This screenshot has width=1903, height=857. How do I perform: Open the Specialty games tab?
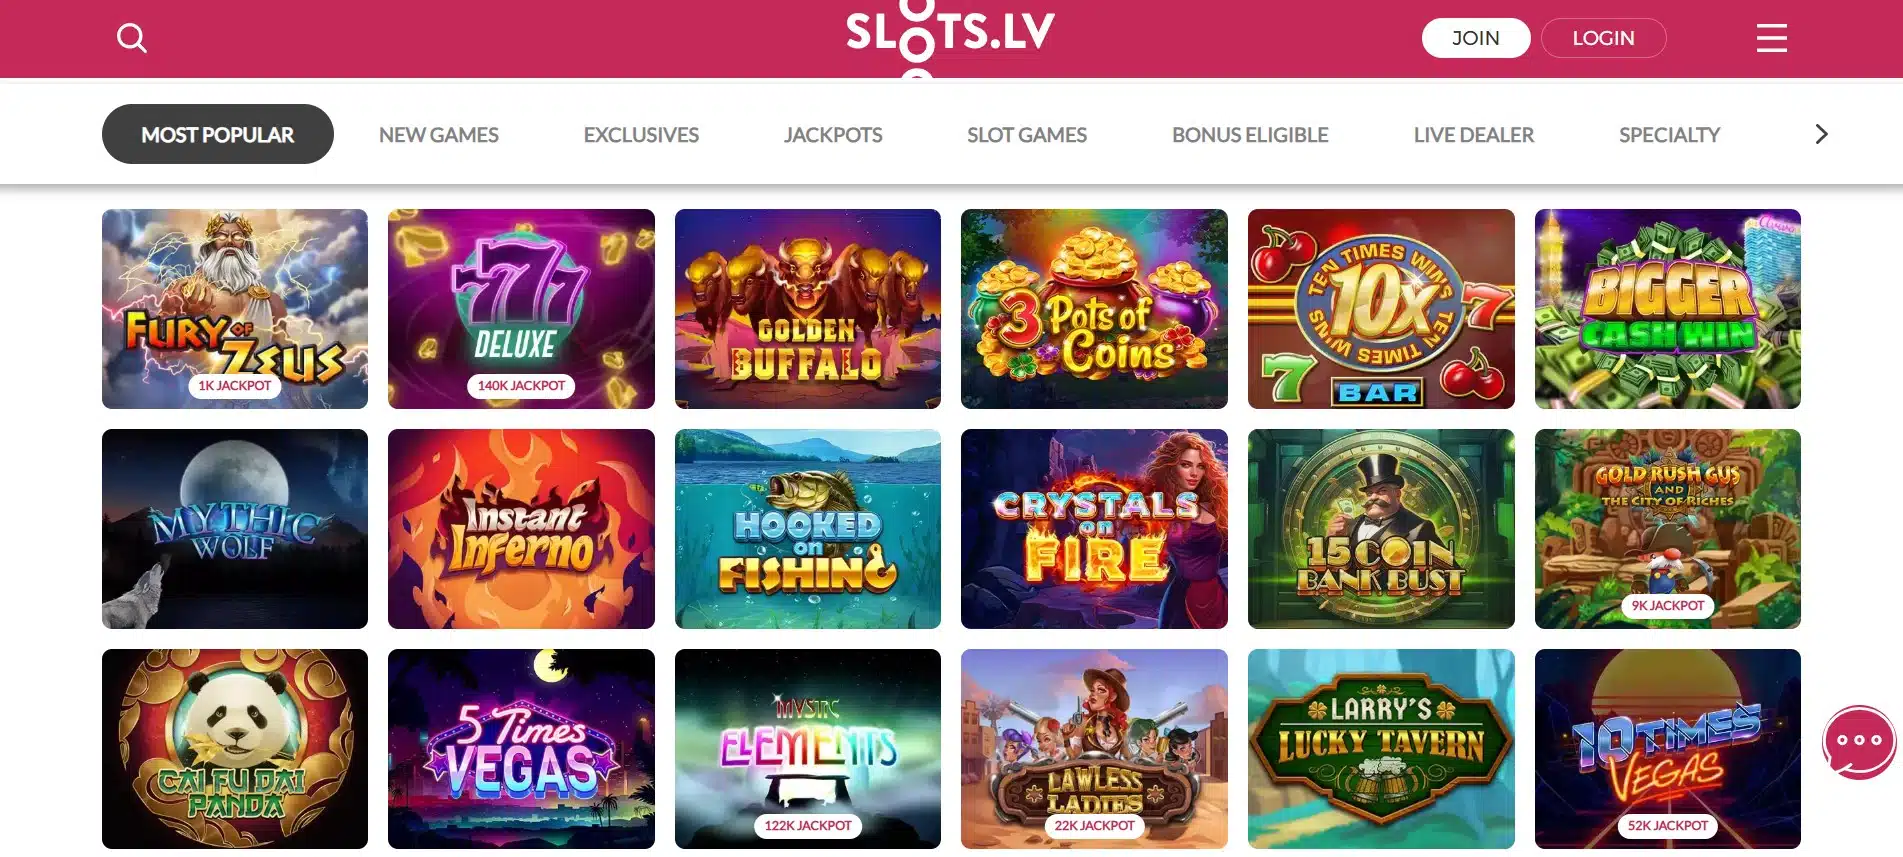point(1669,135)
